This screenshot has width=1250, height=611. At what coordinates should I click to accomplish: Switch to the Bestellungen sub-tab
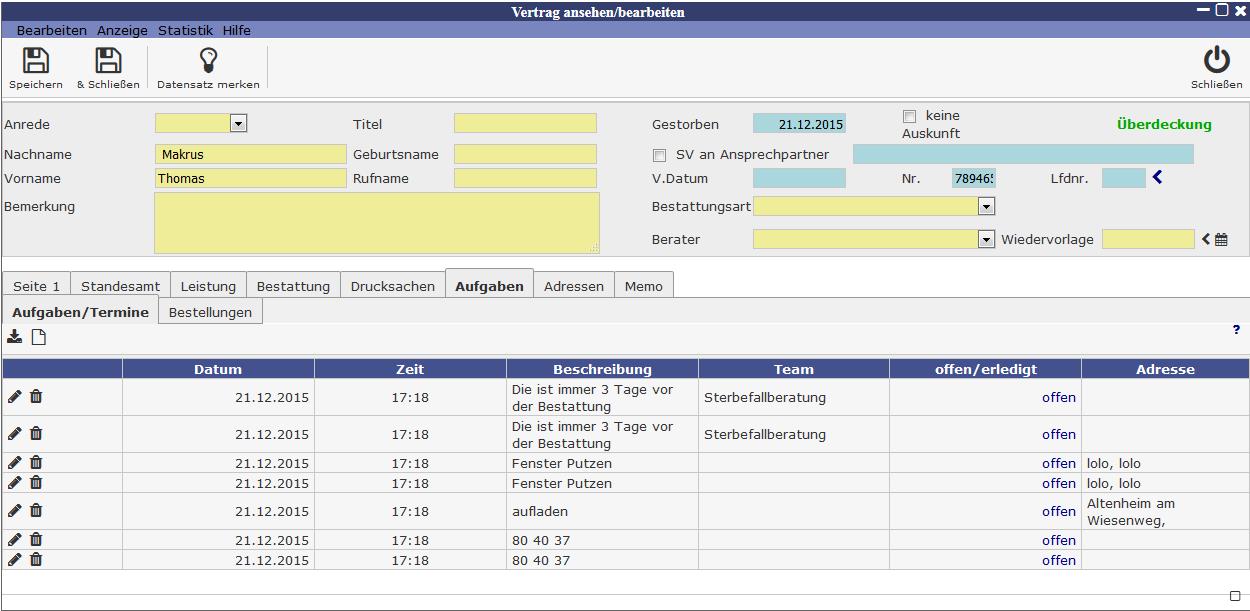(x=210, y=312)
